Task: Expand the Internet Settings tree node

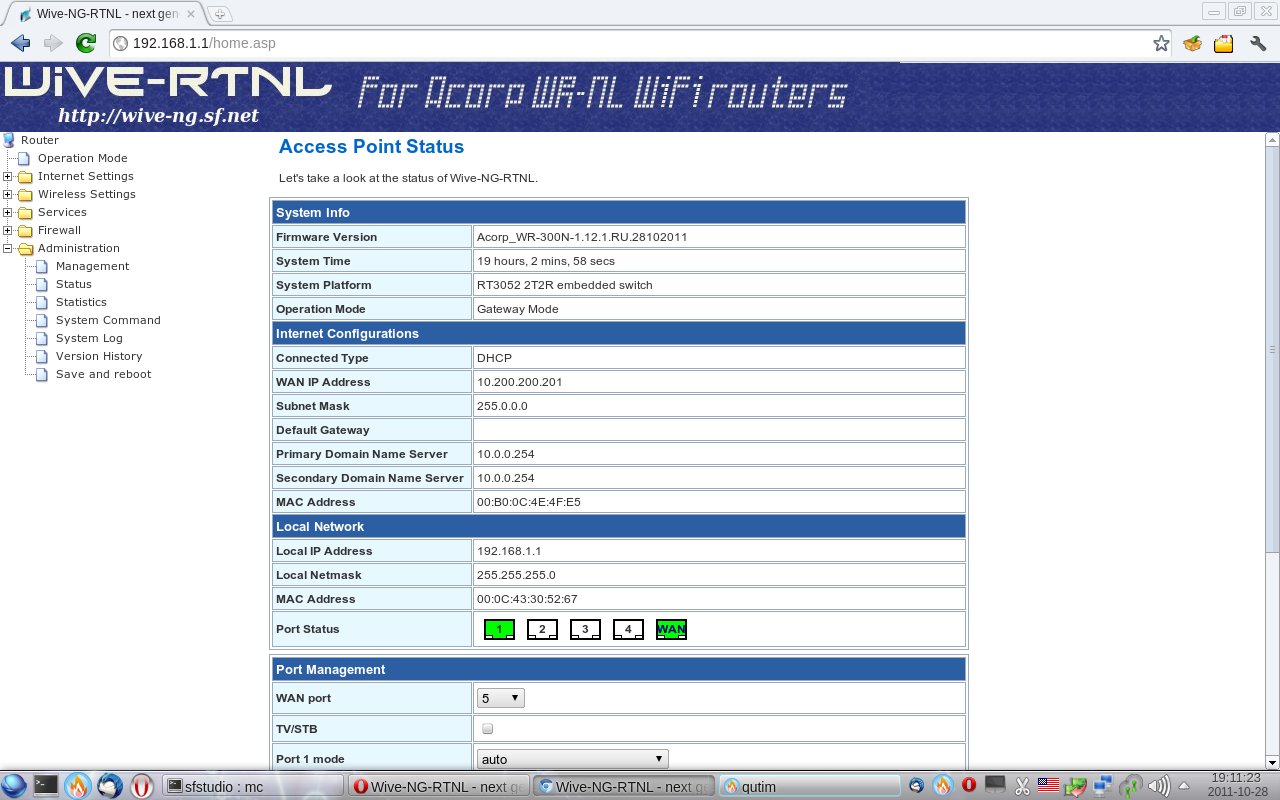Action: 8,177
